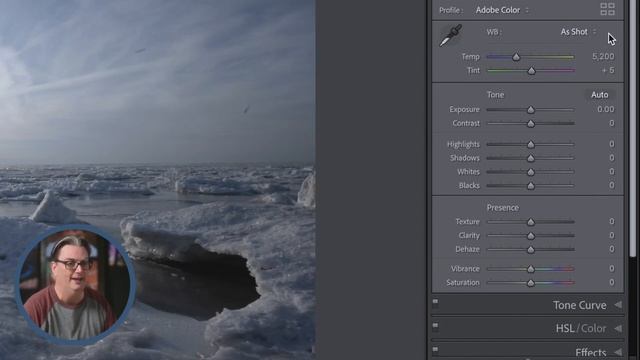Screen dimensions: 640x360
Task: Click the Texture slider handle
Action: coord(531,222)
